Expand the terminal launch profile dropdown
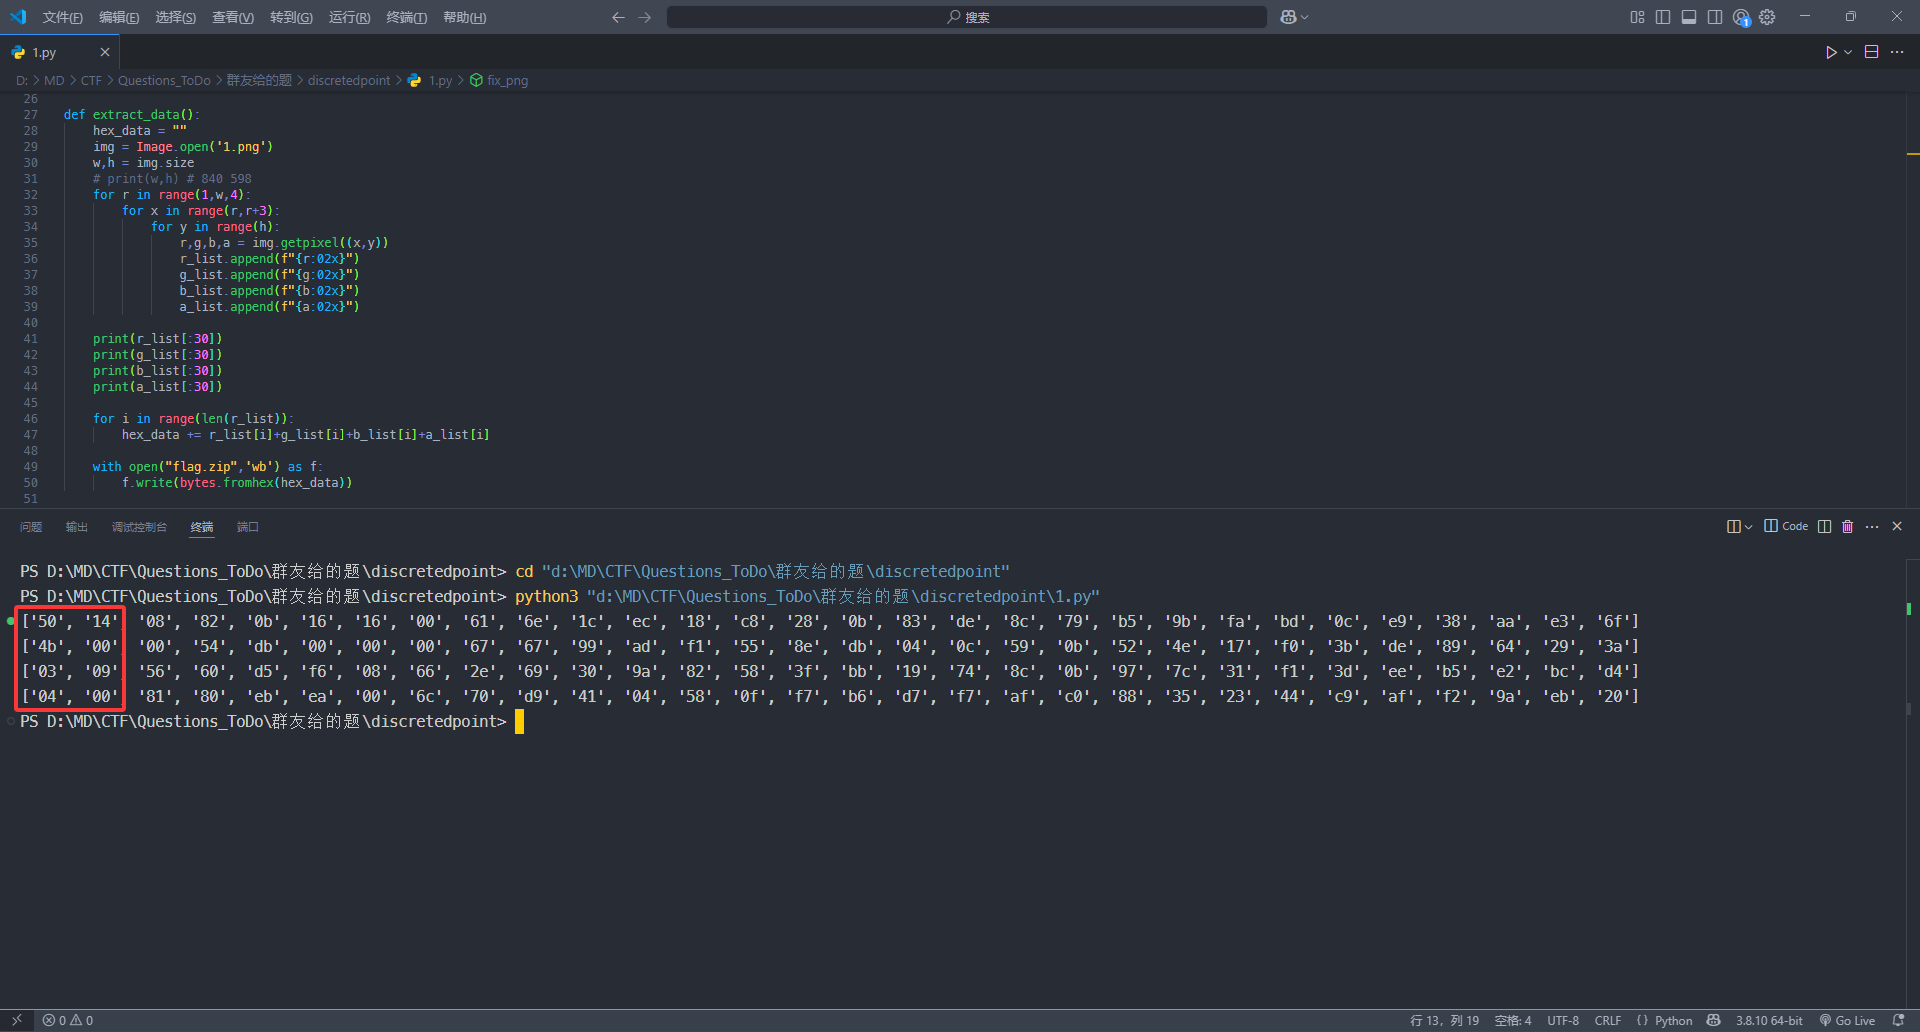This screenshot has width=1920, height=1032. (x=1748, y=527)
